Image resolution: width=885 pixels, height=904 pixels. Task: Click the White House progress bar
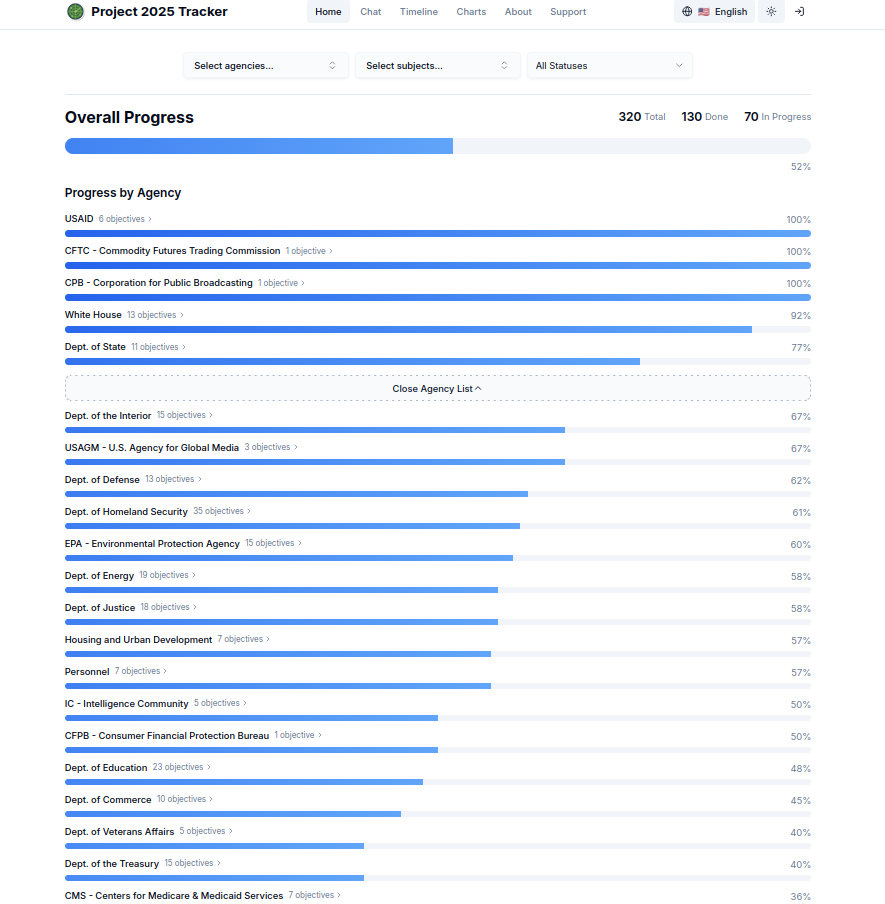[438, 330]
